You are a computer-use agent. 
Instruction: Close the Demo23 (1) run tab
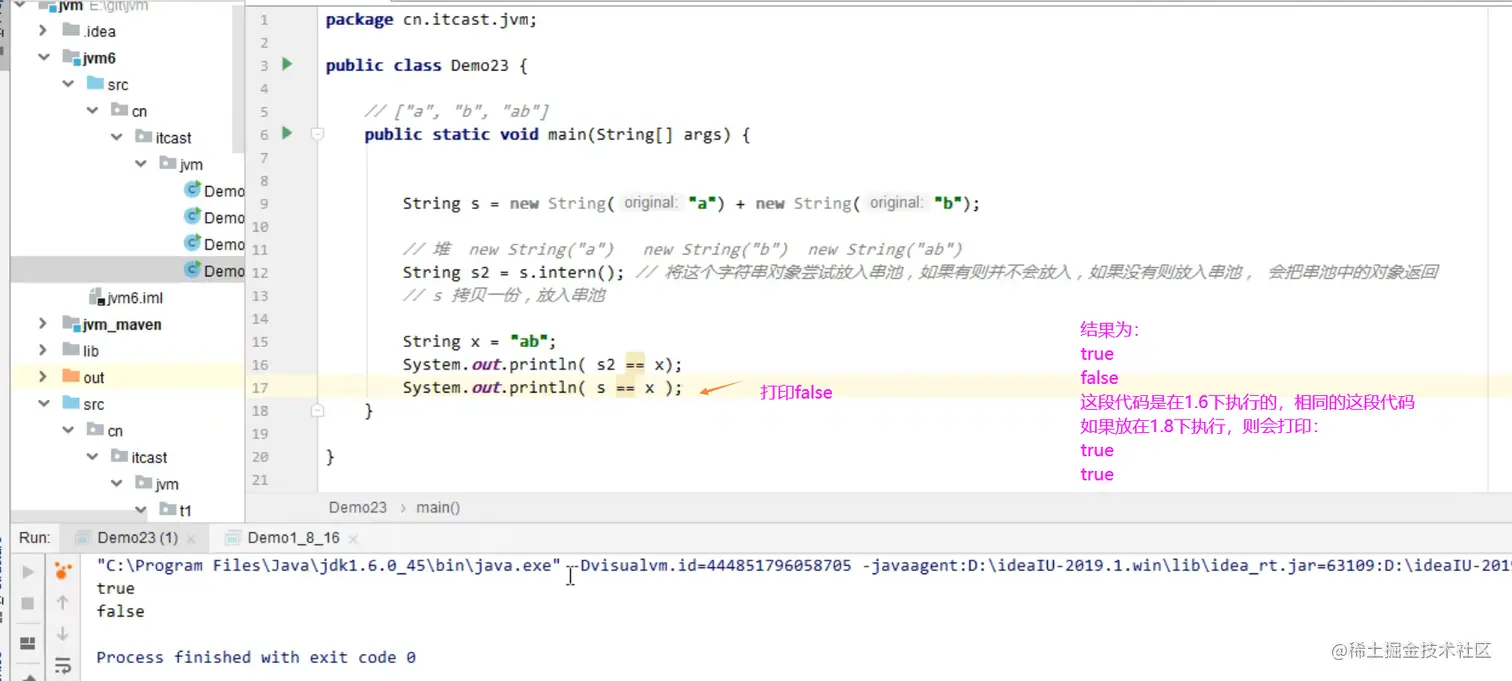192,538
